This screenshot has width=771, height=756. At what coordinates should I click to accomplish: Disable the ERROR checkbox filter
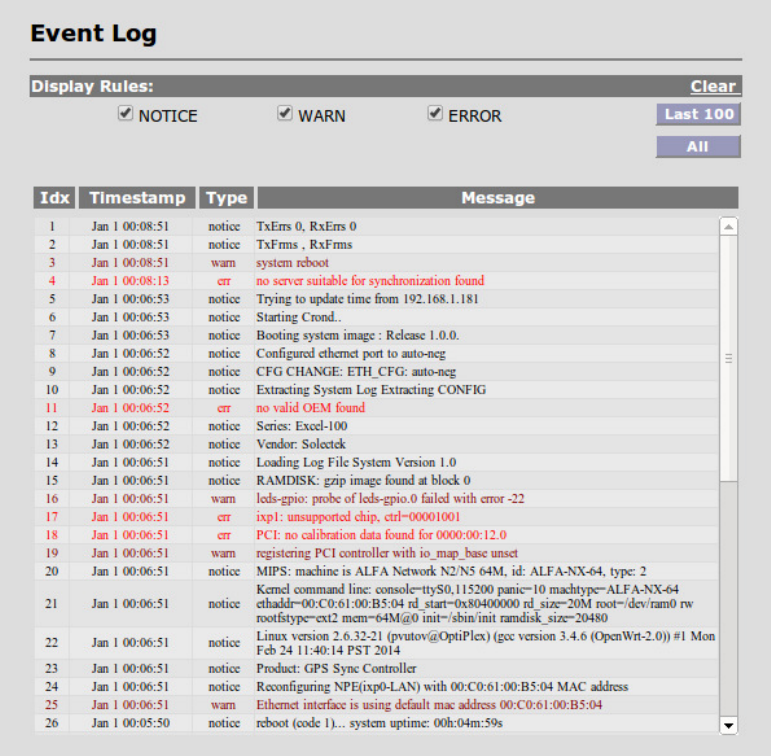point(435,114)
